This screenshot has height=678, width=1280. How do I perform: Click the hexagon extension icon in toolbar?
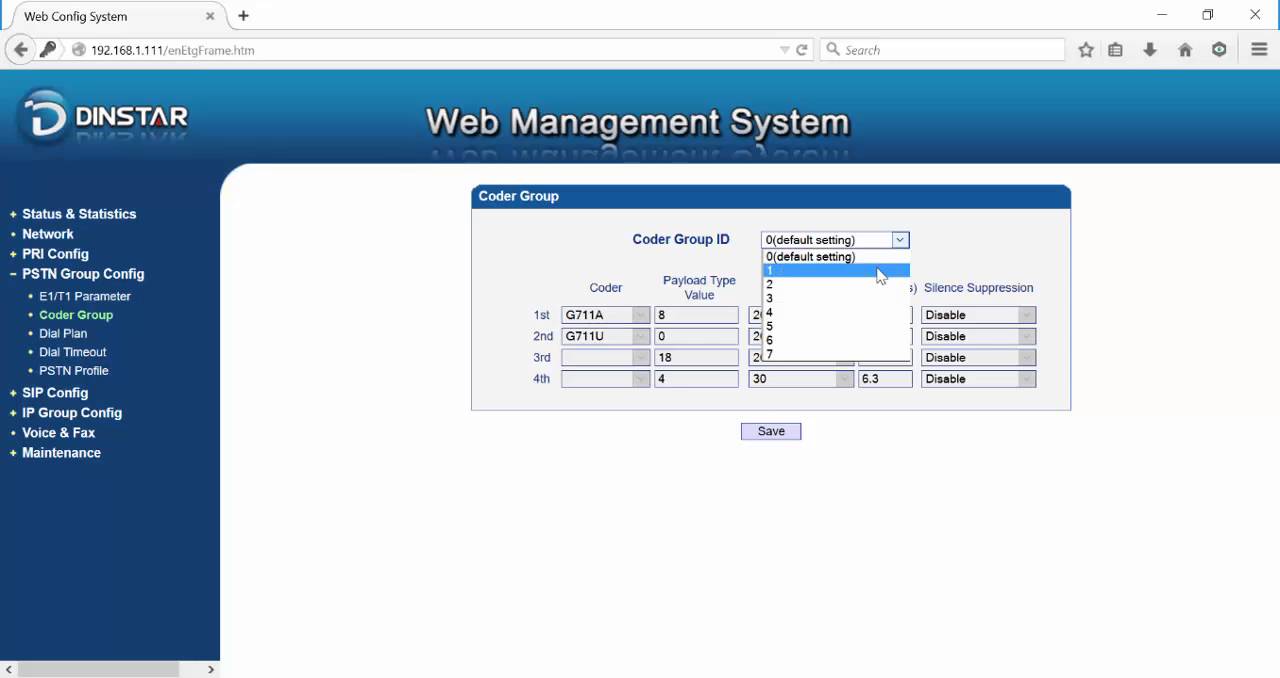pyautogui.click(x=1219, y=50)
